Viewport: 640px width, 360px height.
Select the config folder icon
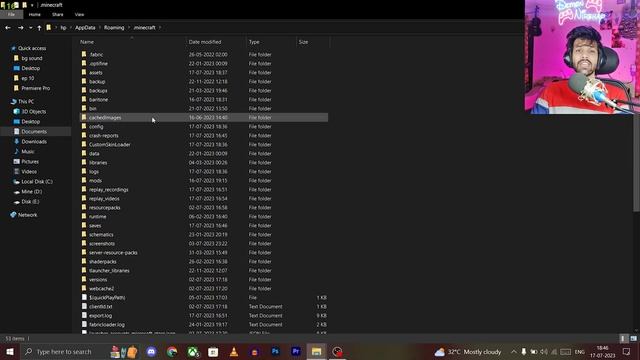click(x=84, y=126)
